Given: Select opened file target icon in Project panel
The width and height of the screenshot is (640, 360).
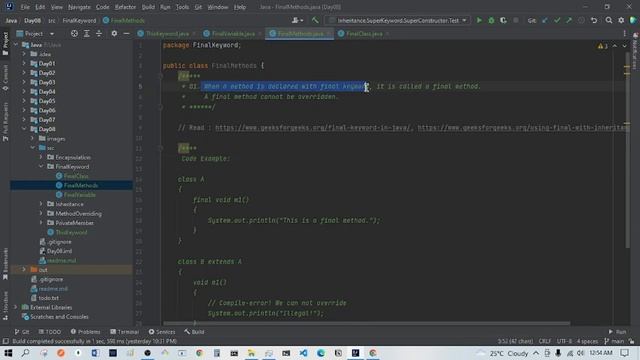Looking at the screenshot, I should click(74, 33).
